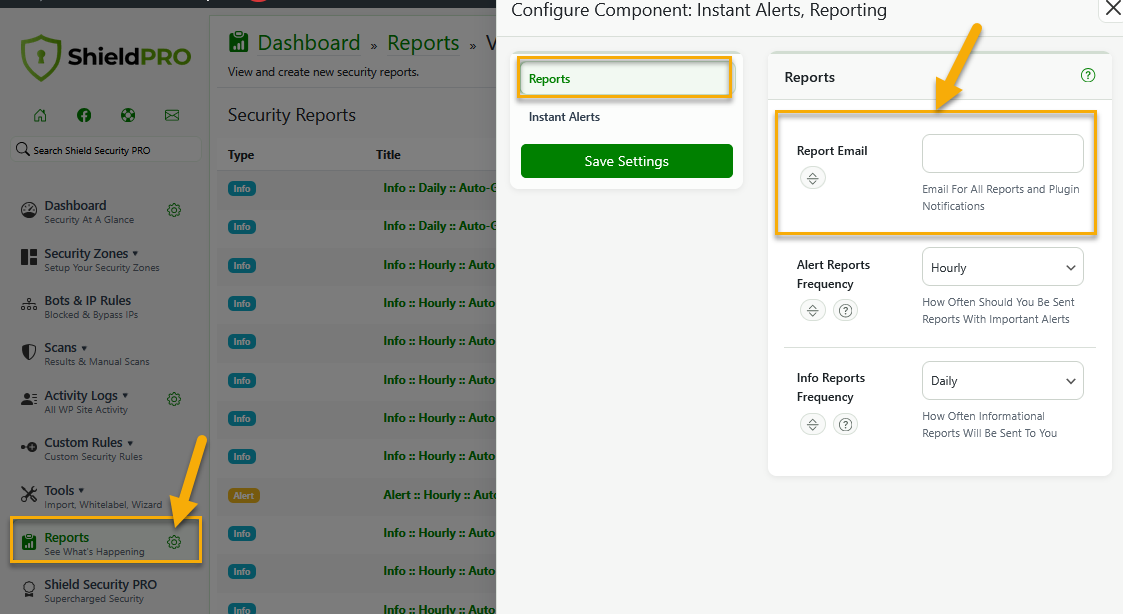Click the search magnifier icon
Image resolution: width=1123 pixels, height=614 pixels.
coord(22,149)
